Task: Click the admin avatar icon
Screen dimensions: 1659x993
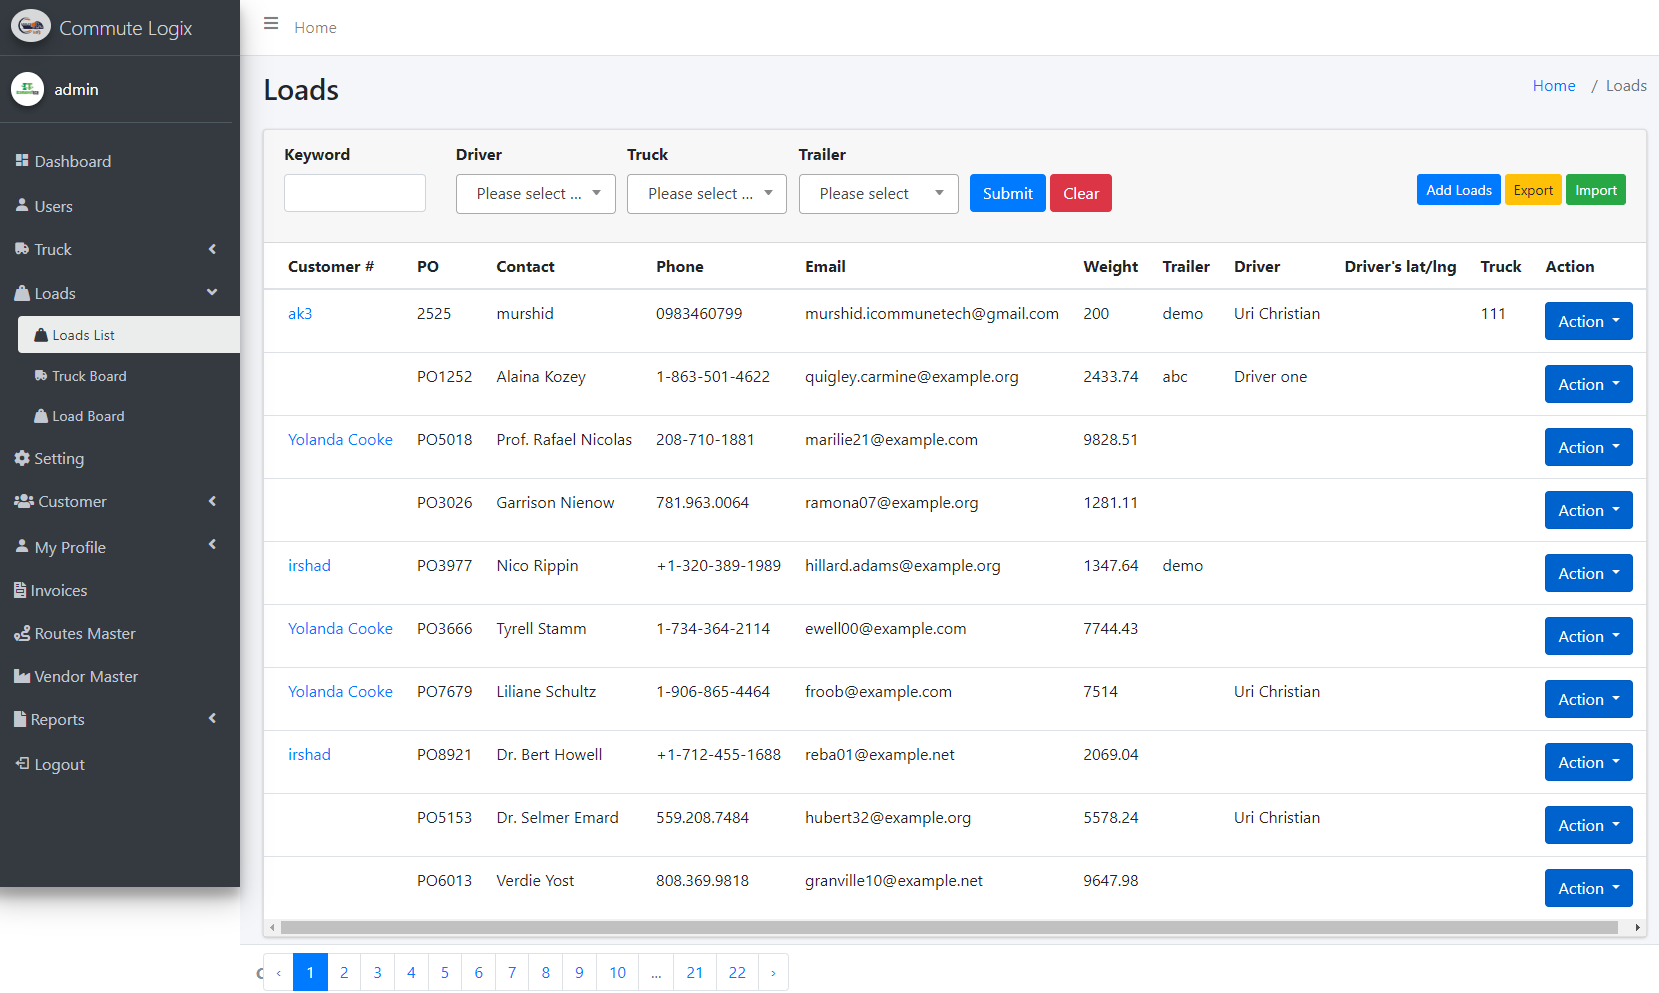Action: click(x=27, y=89)
